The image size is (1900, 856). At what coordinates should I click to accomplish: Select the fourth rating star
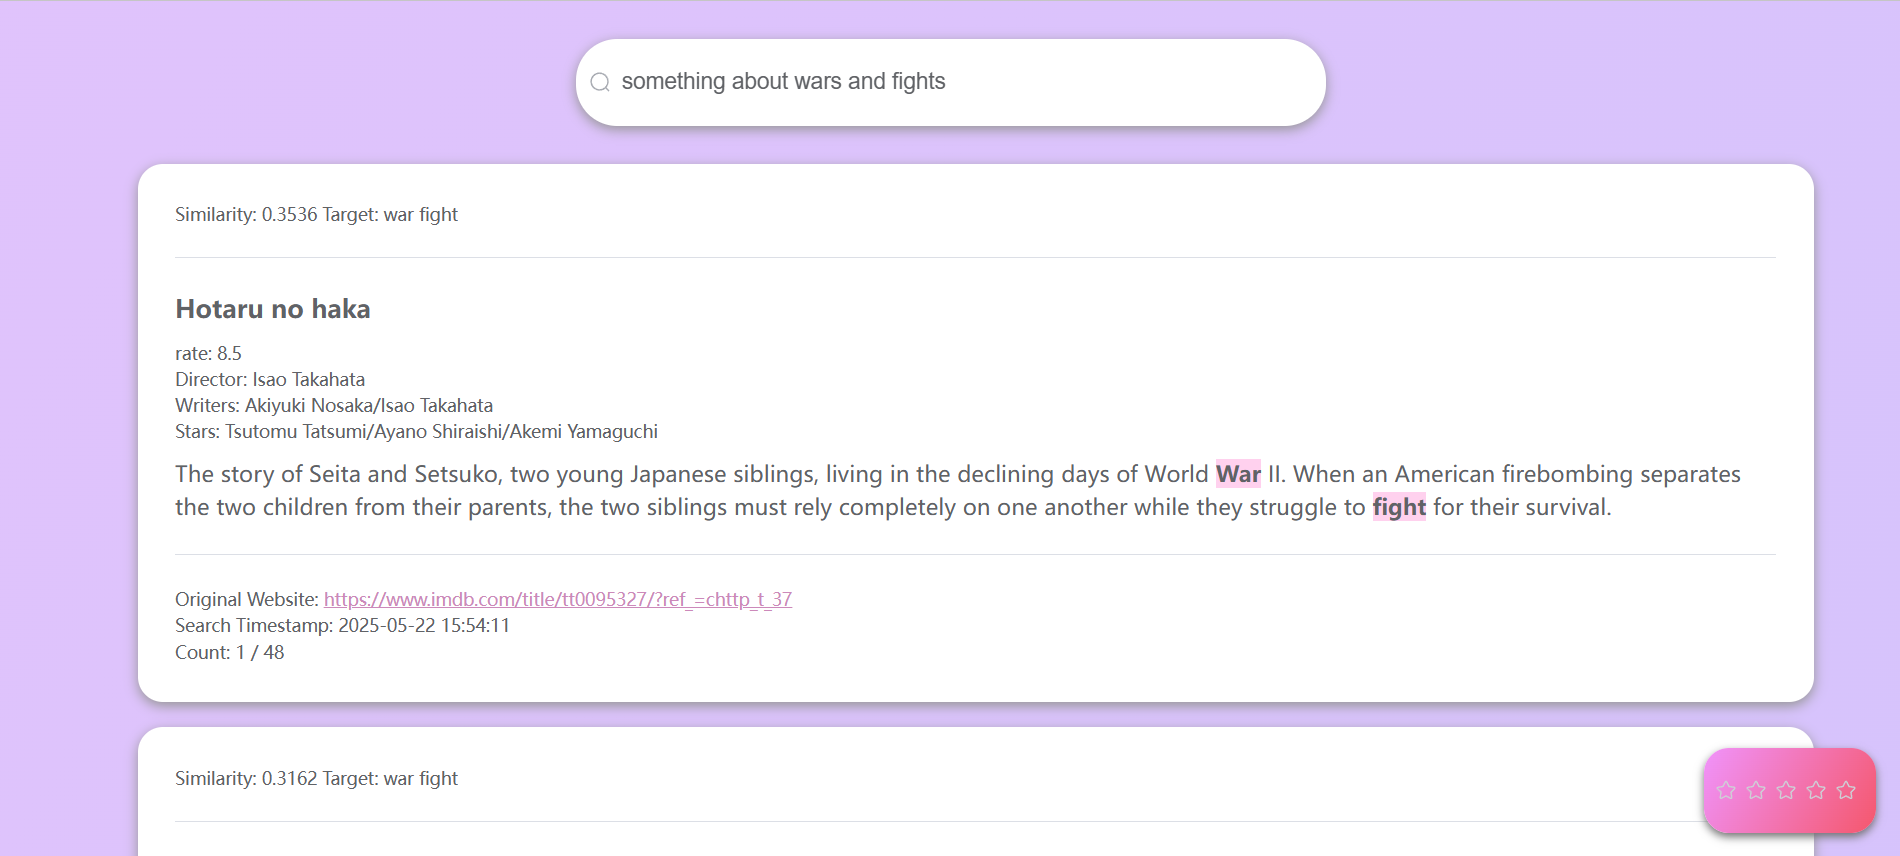tap(1816, 791)
